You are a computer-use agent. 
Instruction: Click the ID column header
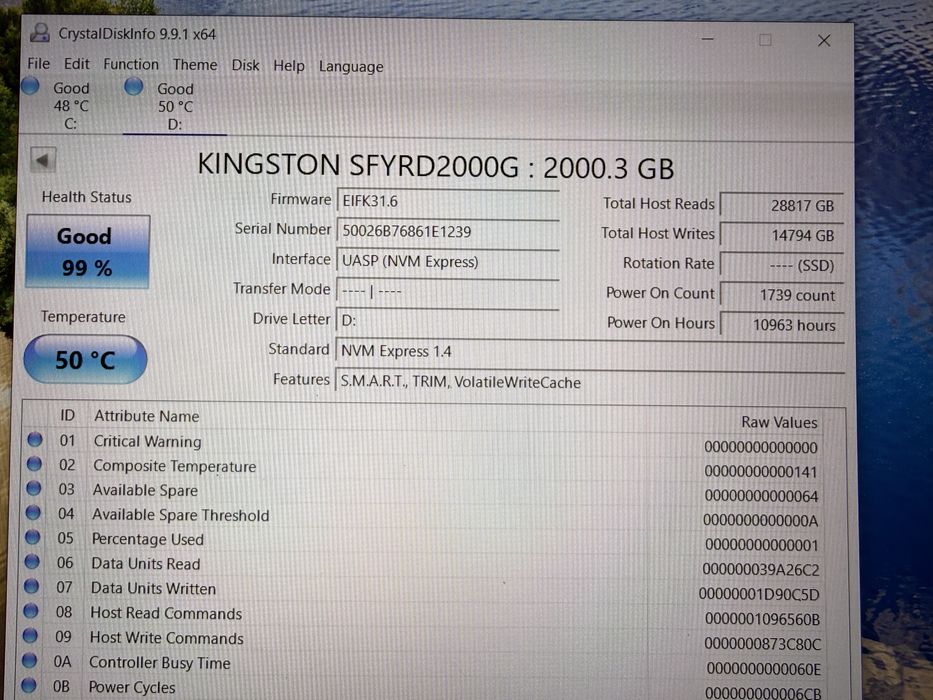pyautogui.click(x=67, y=415)
